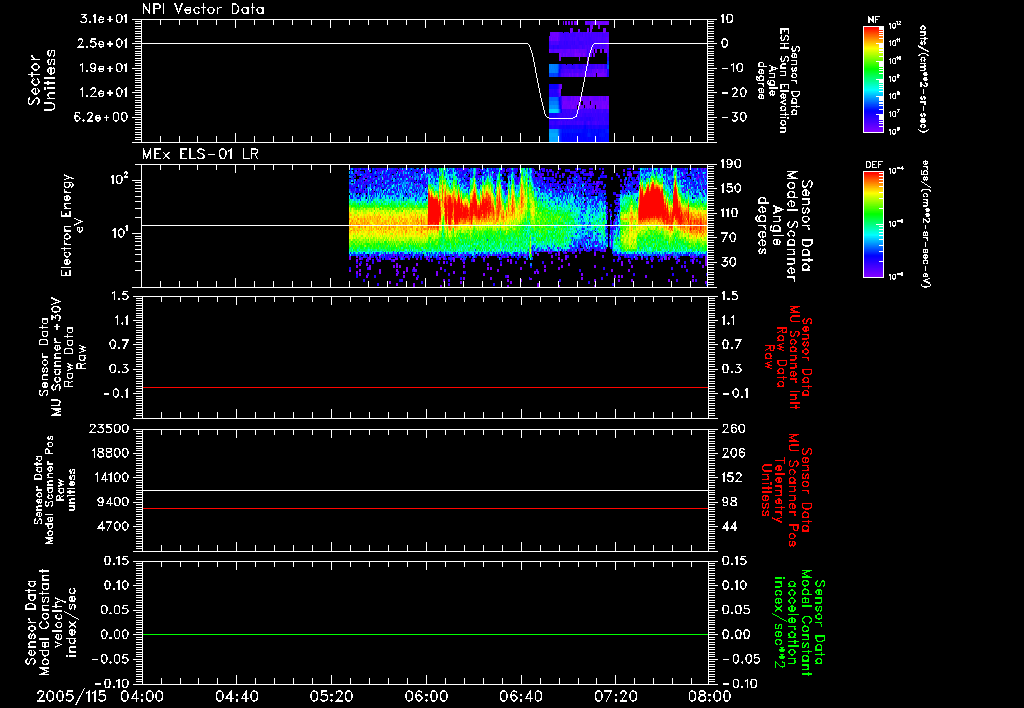Select the 'MEx ELS-01 LR' panel title
The height and width of the screenshot is (708, 1024).
tap(200, 154)
